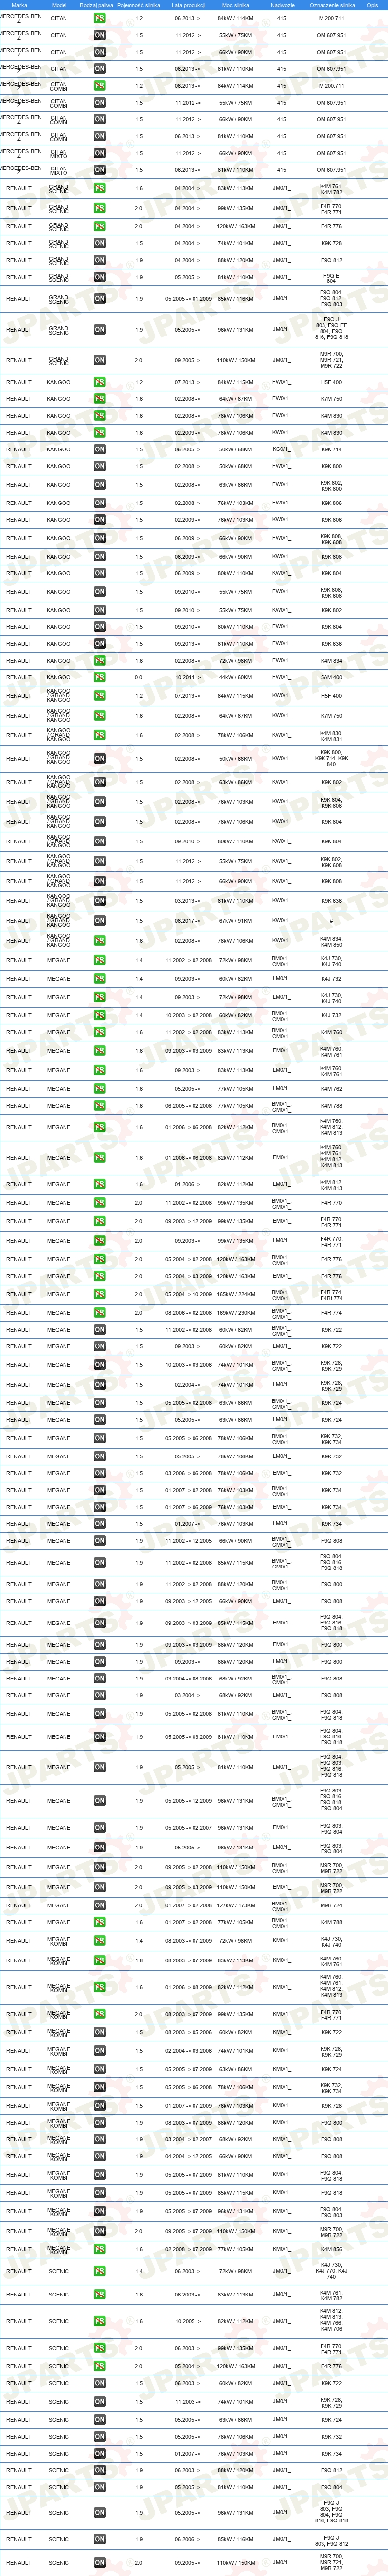The height and width of the screenshot is (2576, 388).
Task: Click PB icon for Megane Kombi K4M 856 row
Action: pos(100,2250)
